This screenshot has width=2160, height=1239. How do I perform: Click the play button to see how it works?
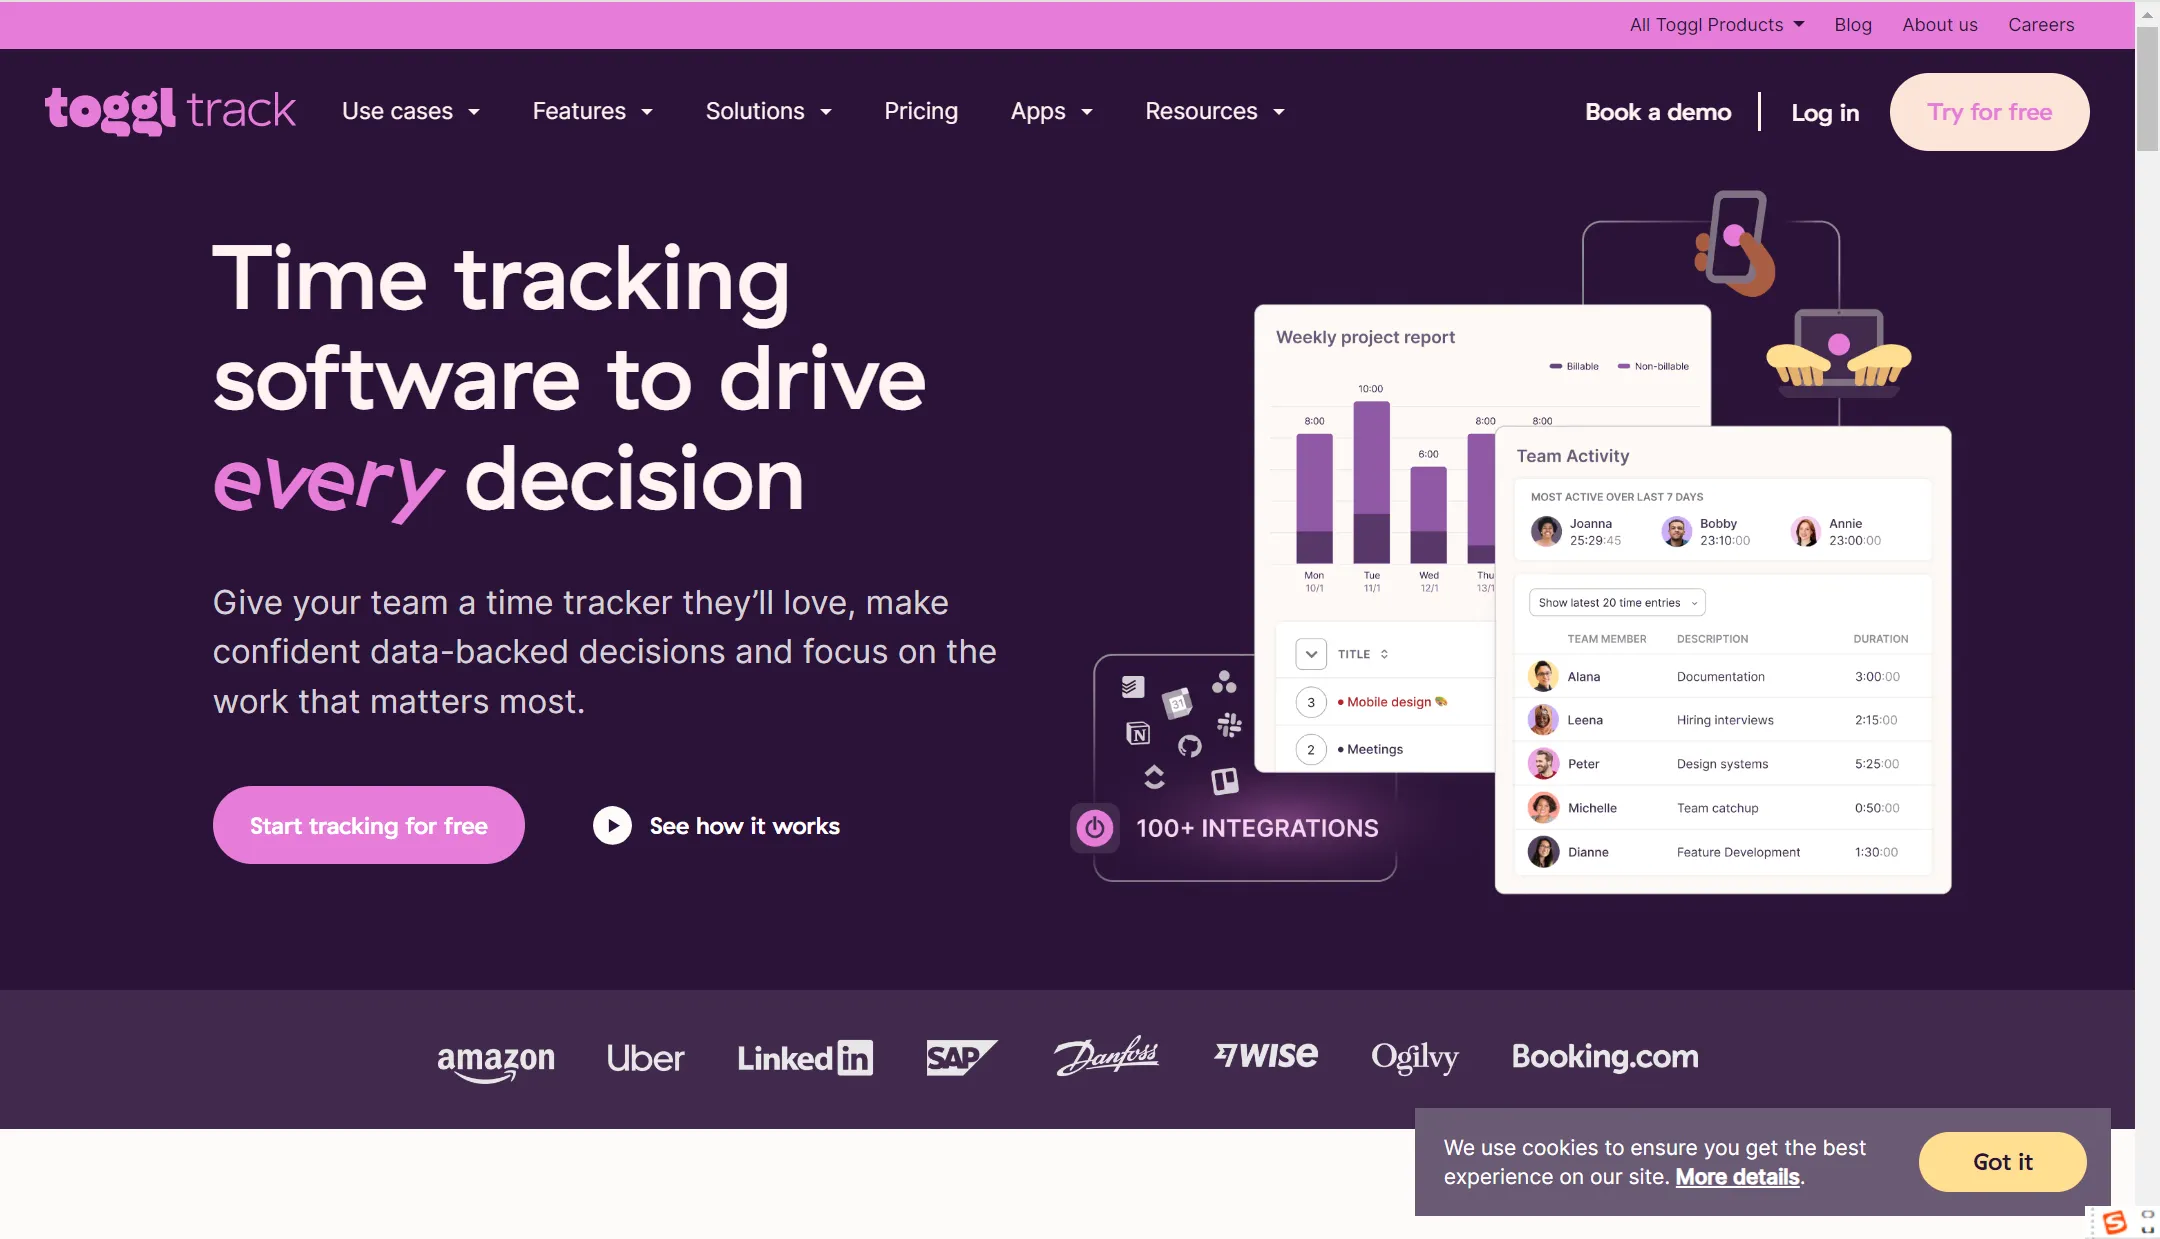pos(611,825)
